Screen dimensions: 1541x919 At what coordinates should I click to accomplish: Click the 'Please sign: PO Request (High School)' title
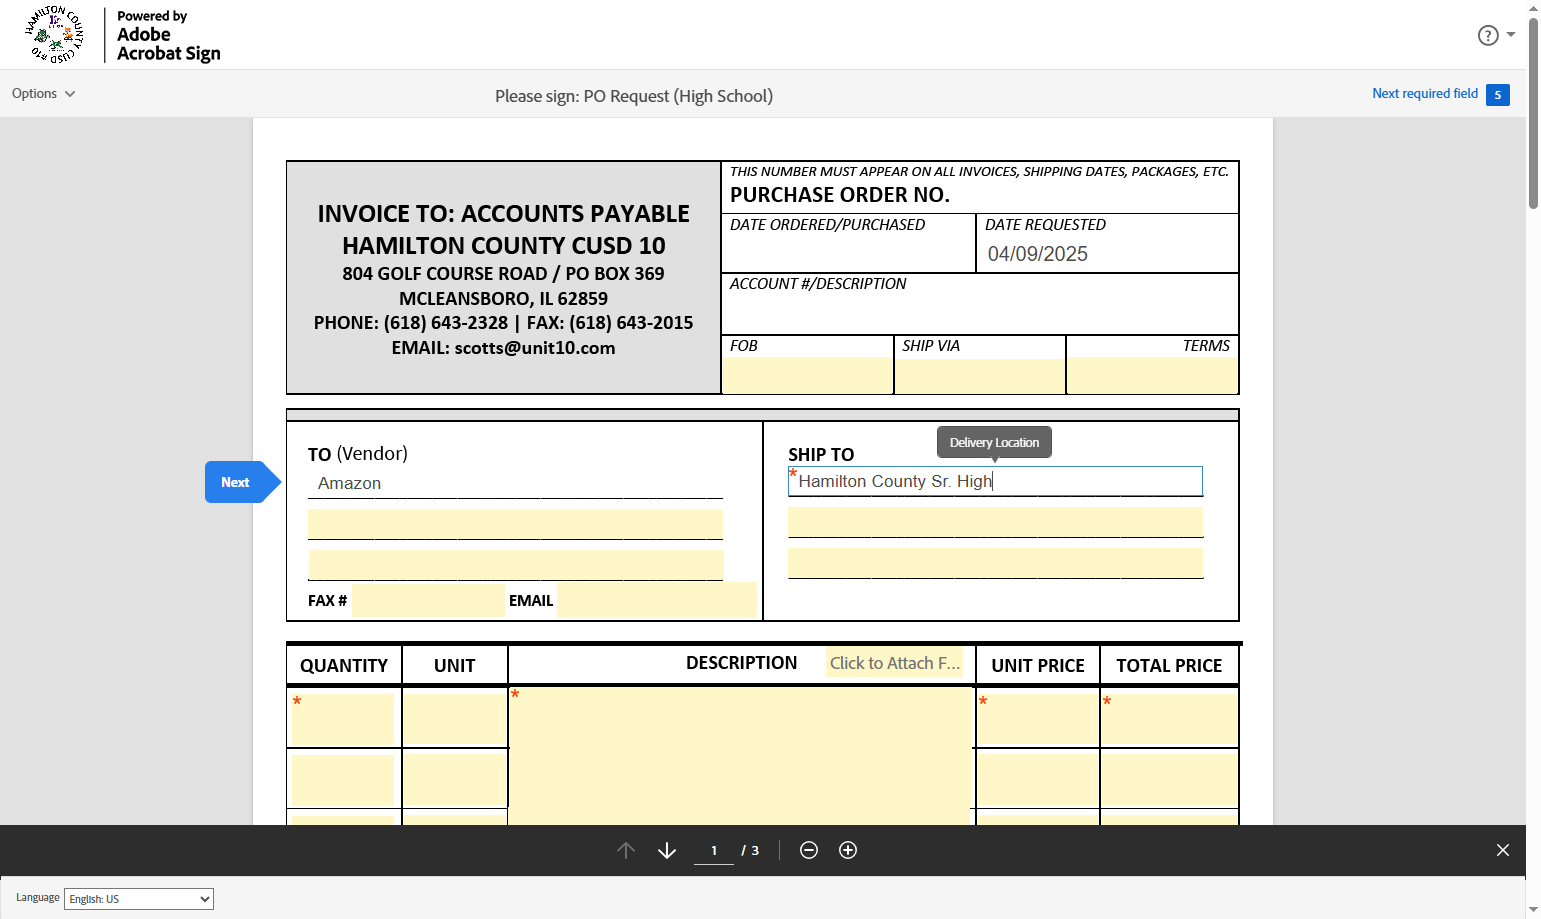click(634, 96)
